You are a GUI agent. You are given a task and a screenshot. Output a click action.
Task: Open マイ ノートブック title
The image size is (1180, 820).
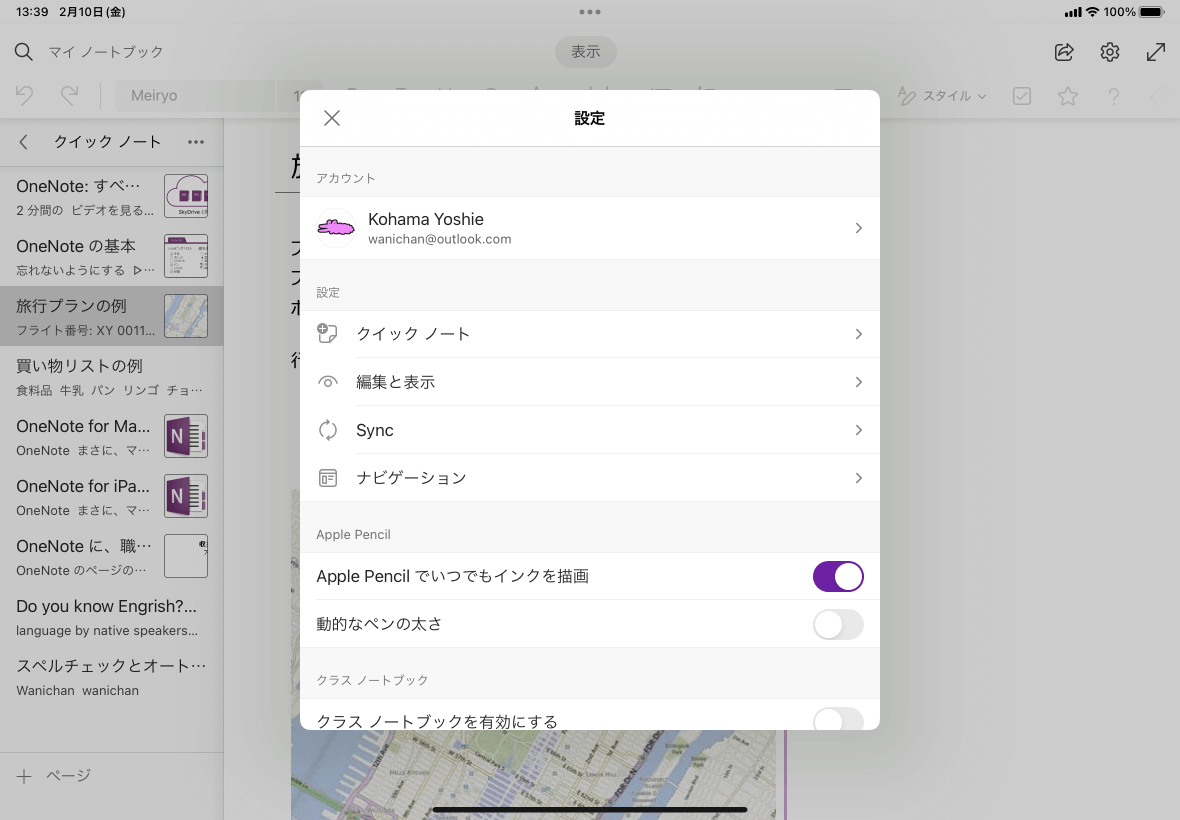click(x=105, y=52)
